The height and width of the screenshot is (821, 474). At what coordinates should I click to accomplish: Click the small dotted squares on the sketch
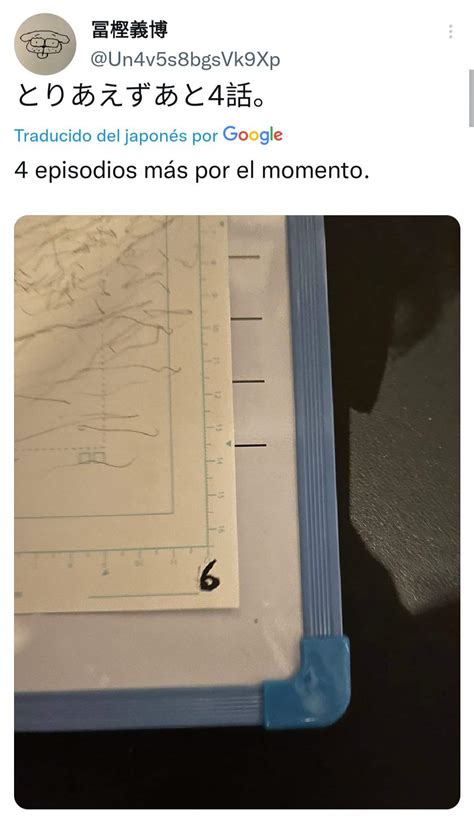click(92, 459)
